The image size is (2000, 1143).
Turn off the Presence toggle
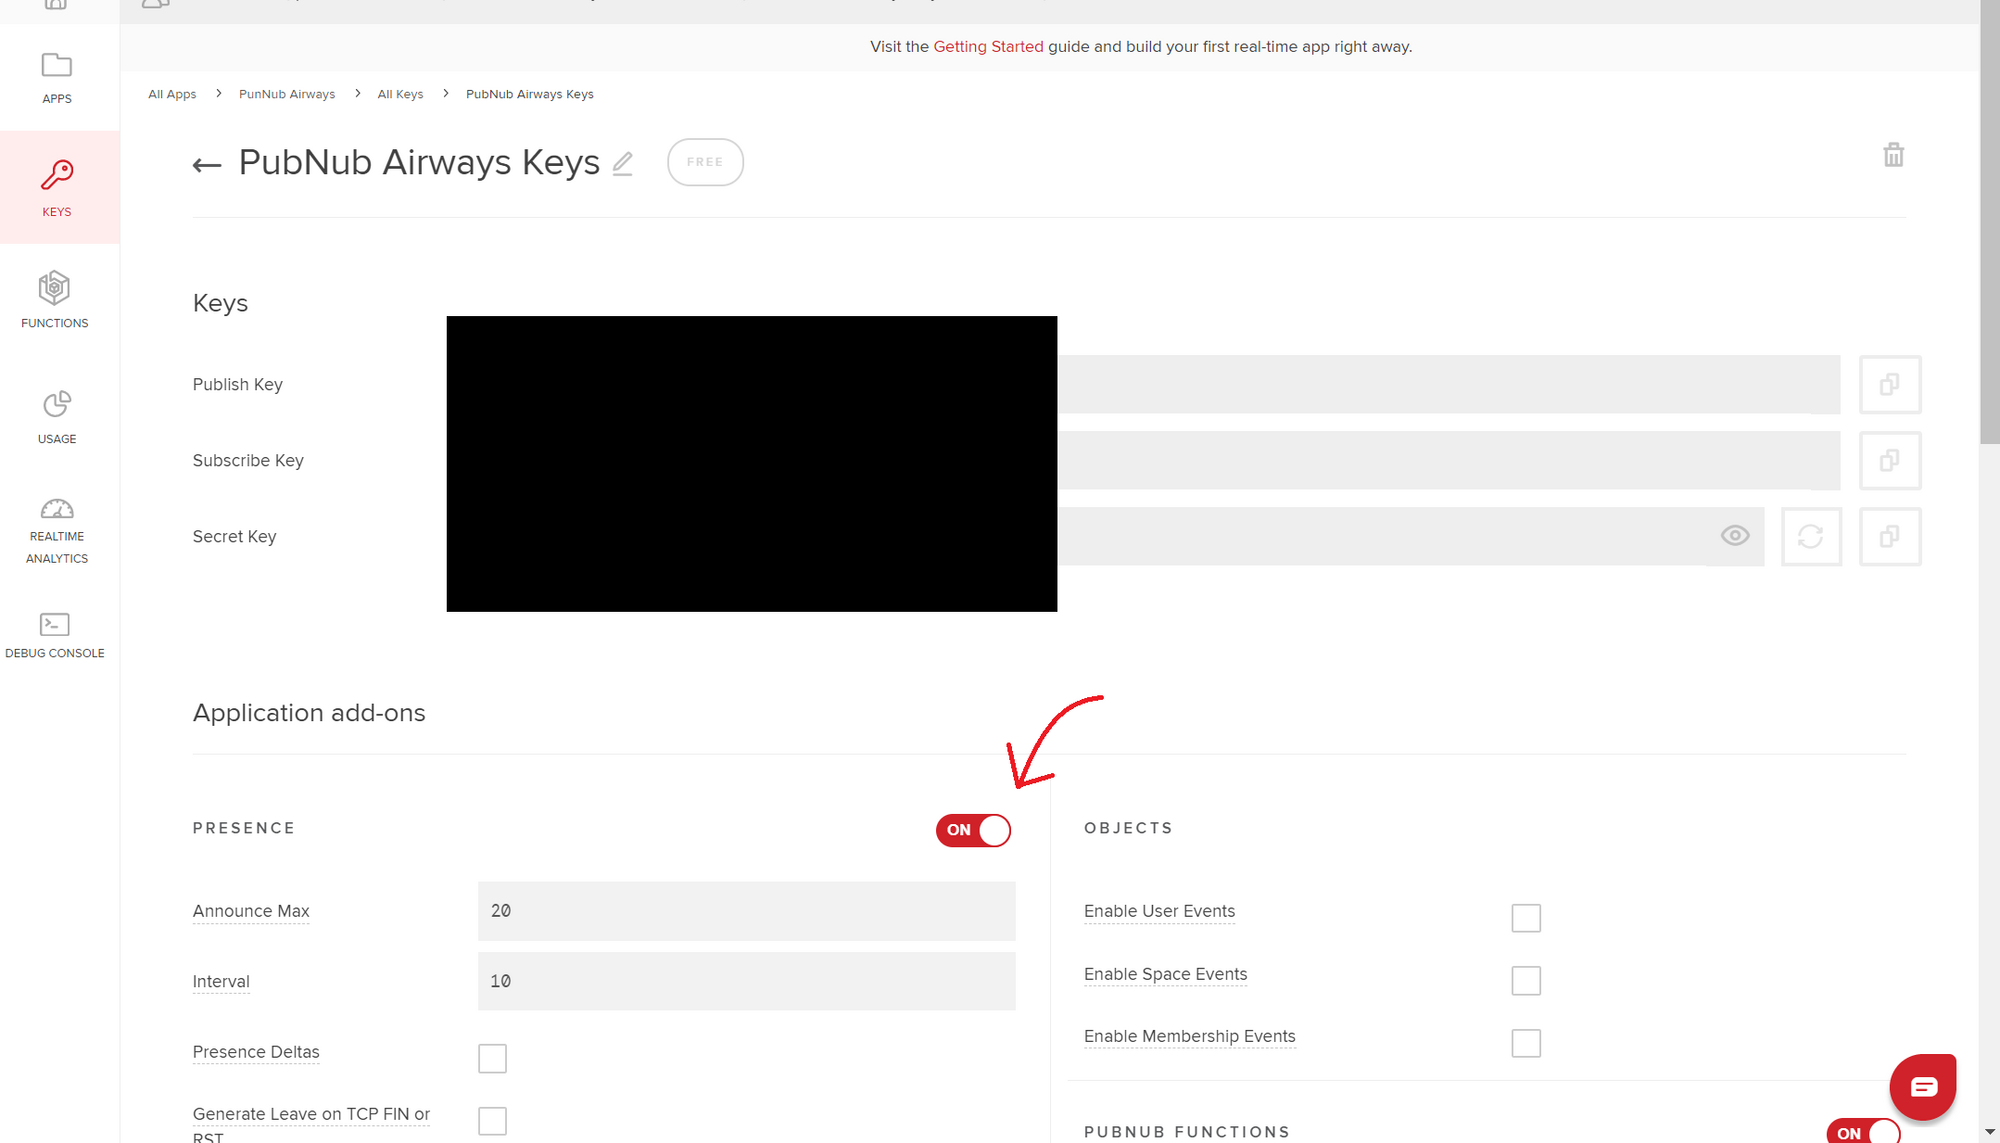pyautogui.click(x=973, y=830)
